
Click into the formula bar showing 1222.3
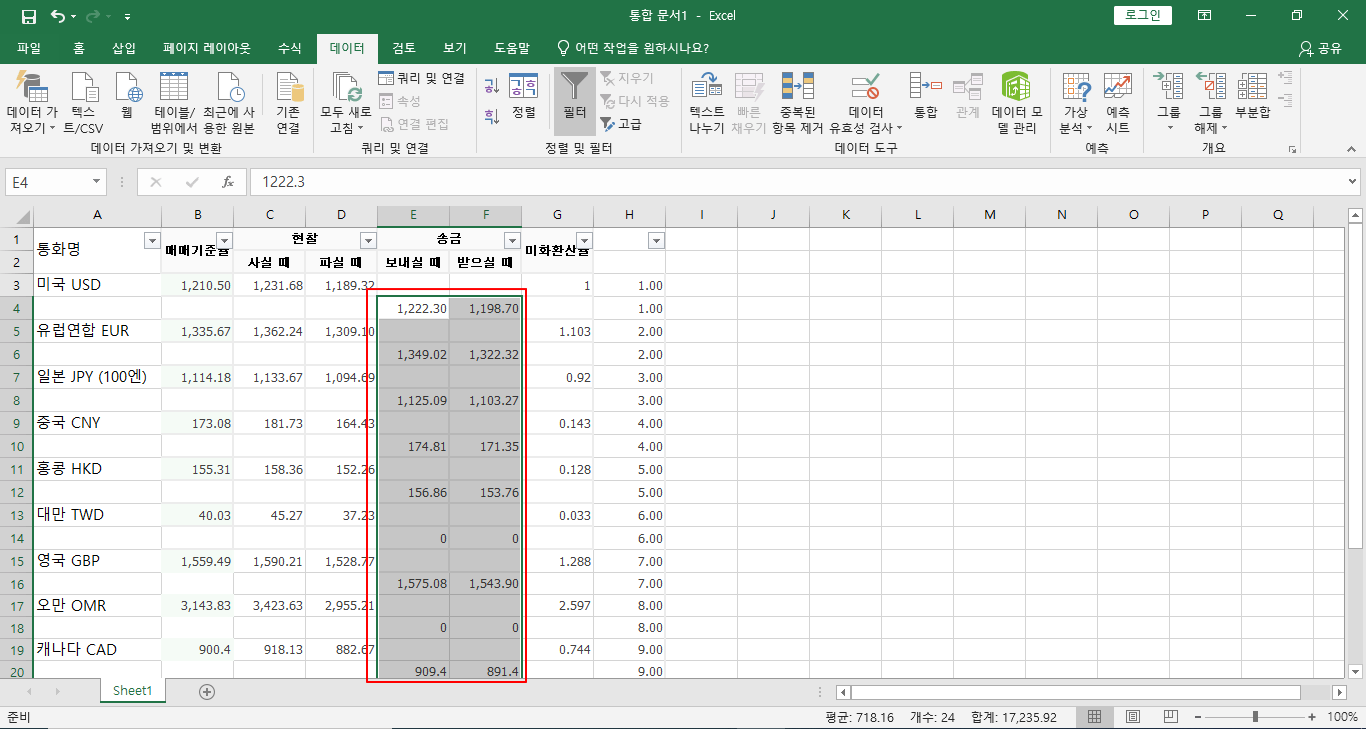[797, 182]
